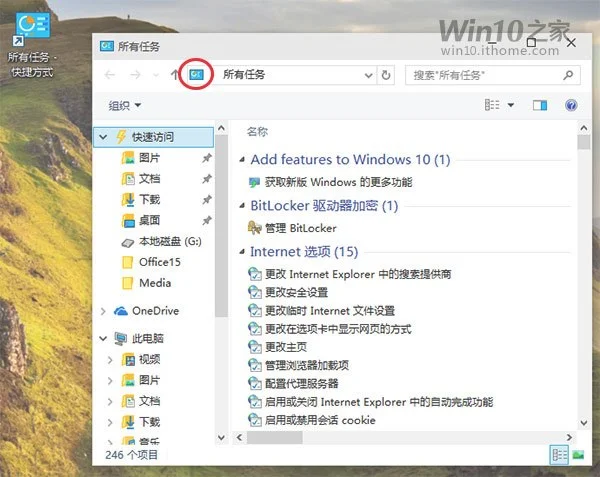600x477 pixels.
Task: Click the search magnifier icon
Action: [x=568, y=75]
